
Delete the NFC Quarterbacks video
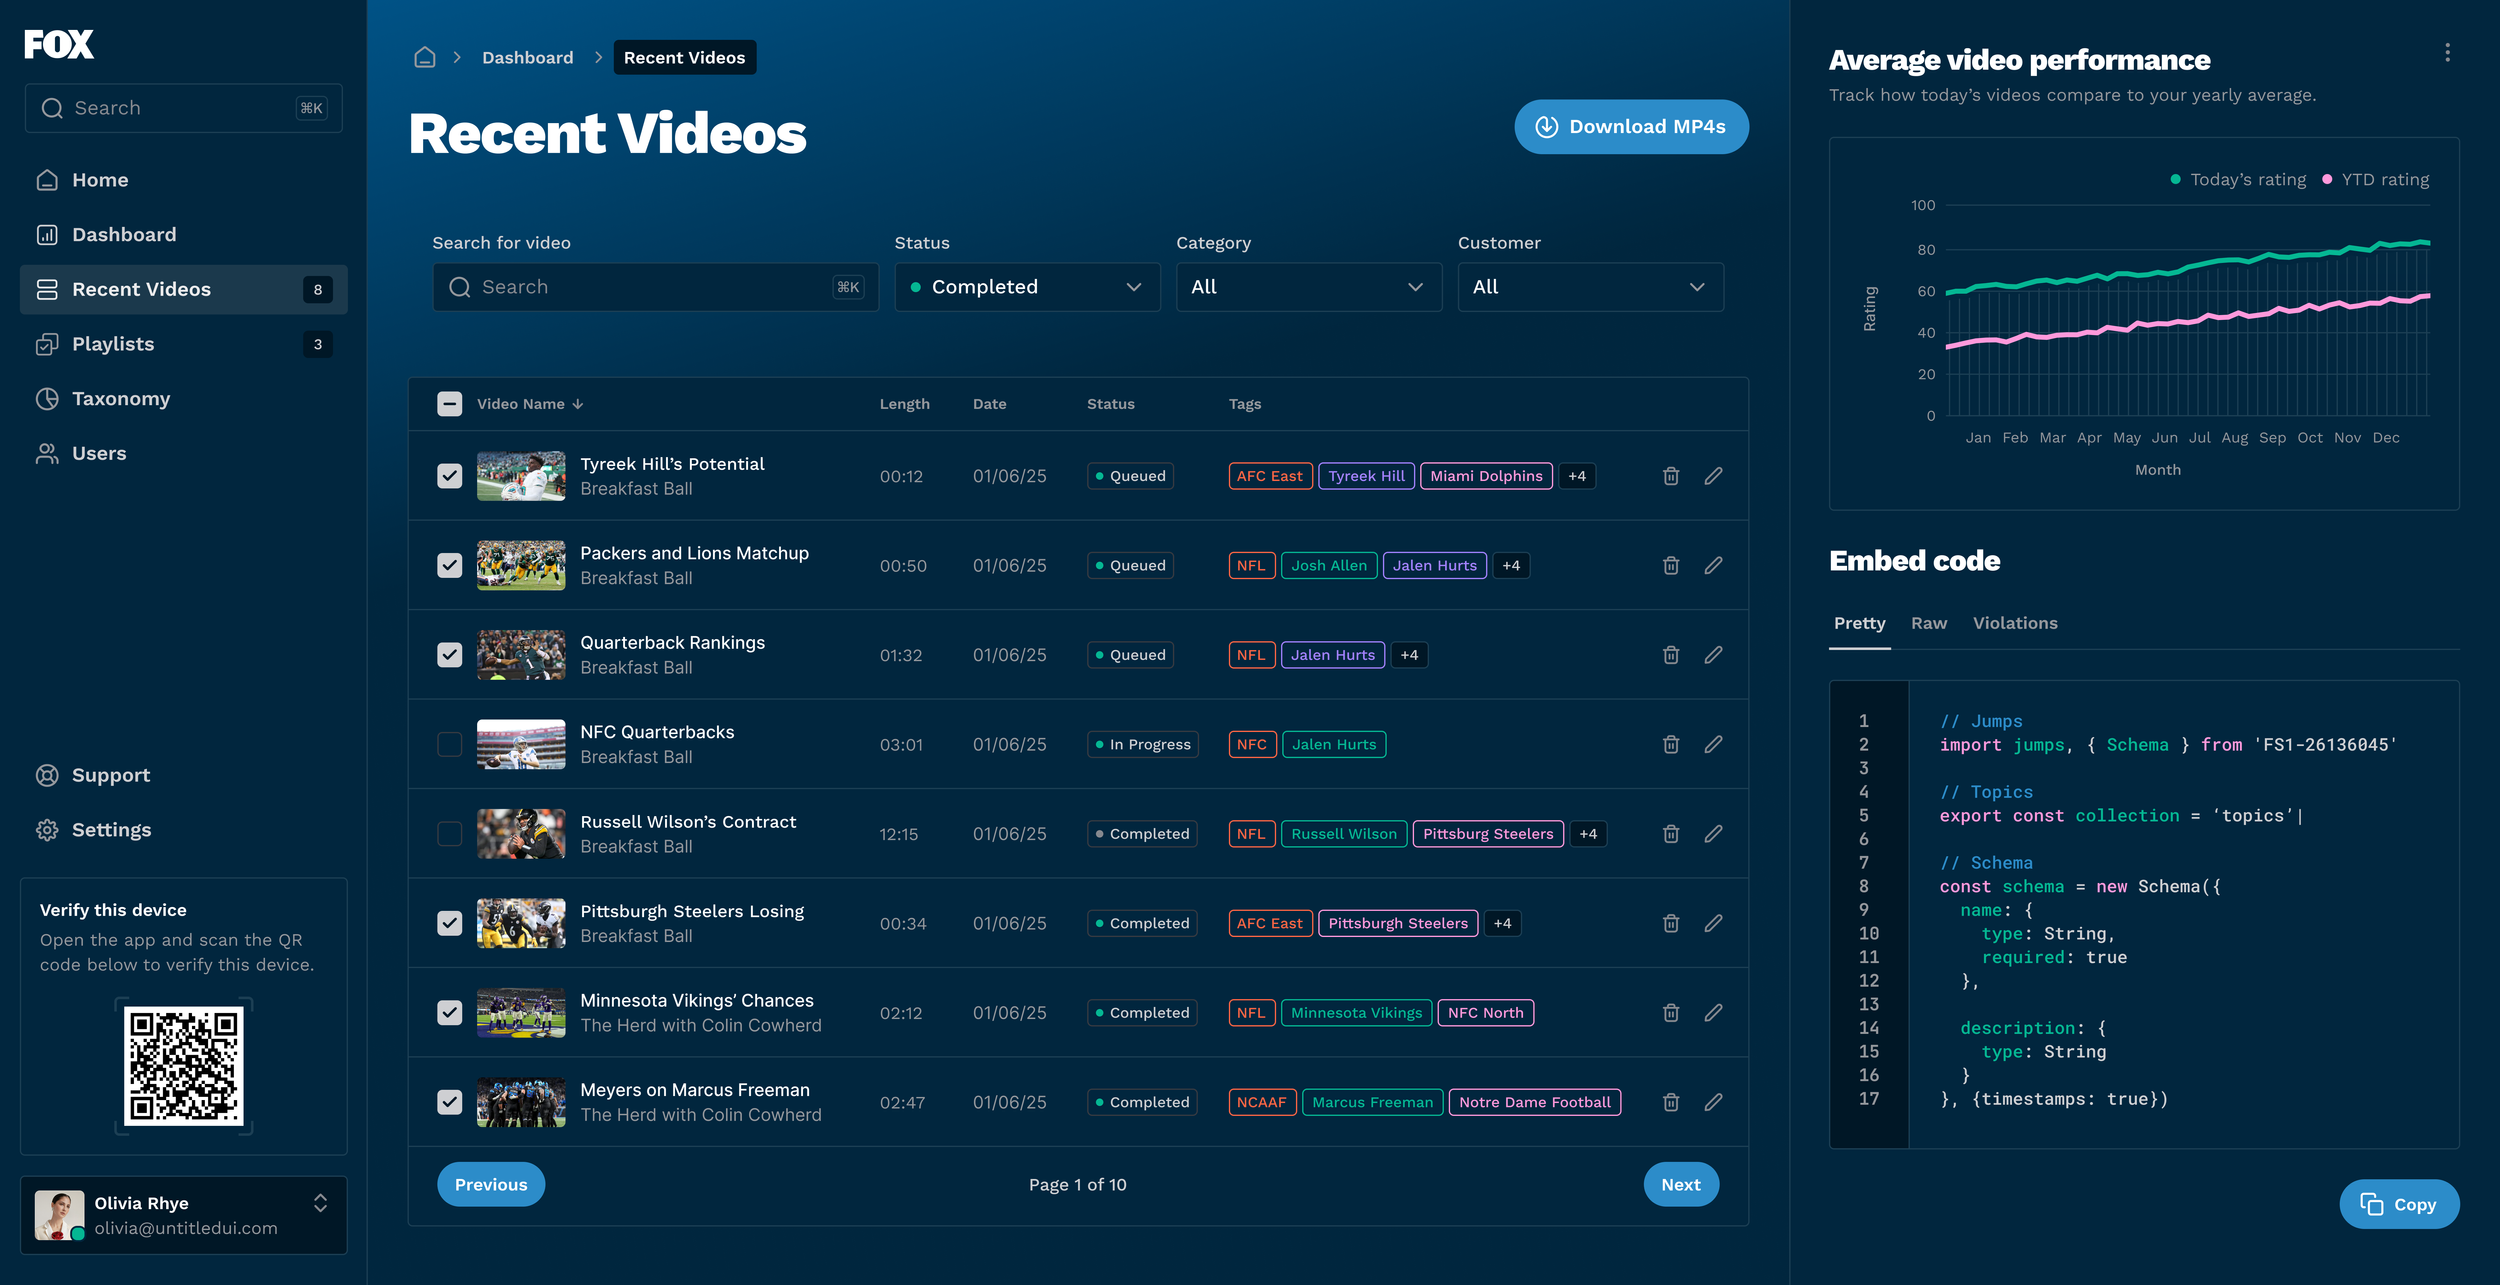pos(1671,745)
